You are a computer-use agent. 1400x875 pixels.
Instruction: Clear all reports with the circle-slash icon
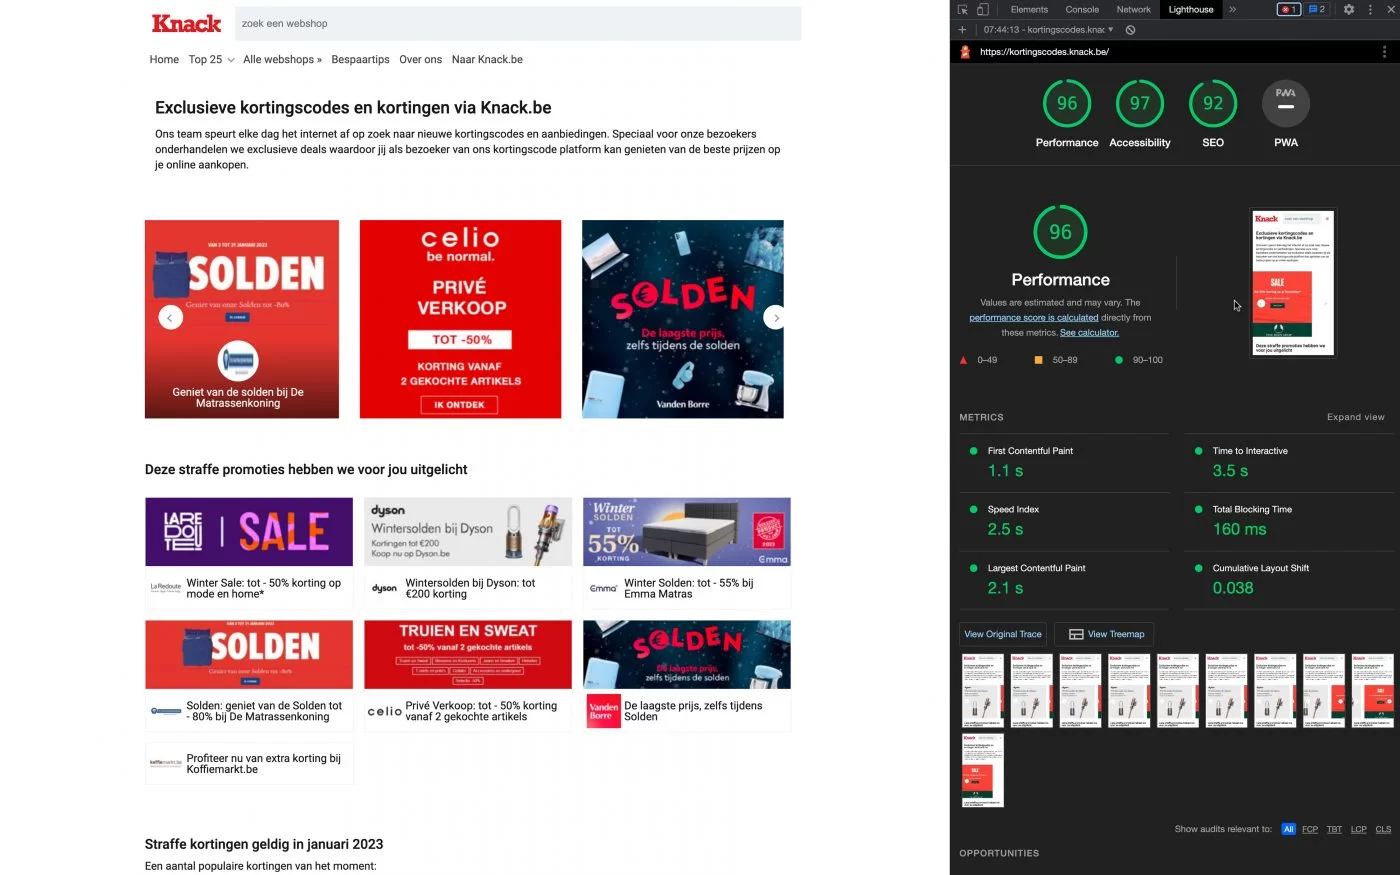[x=1130, y=30]
